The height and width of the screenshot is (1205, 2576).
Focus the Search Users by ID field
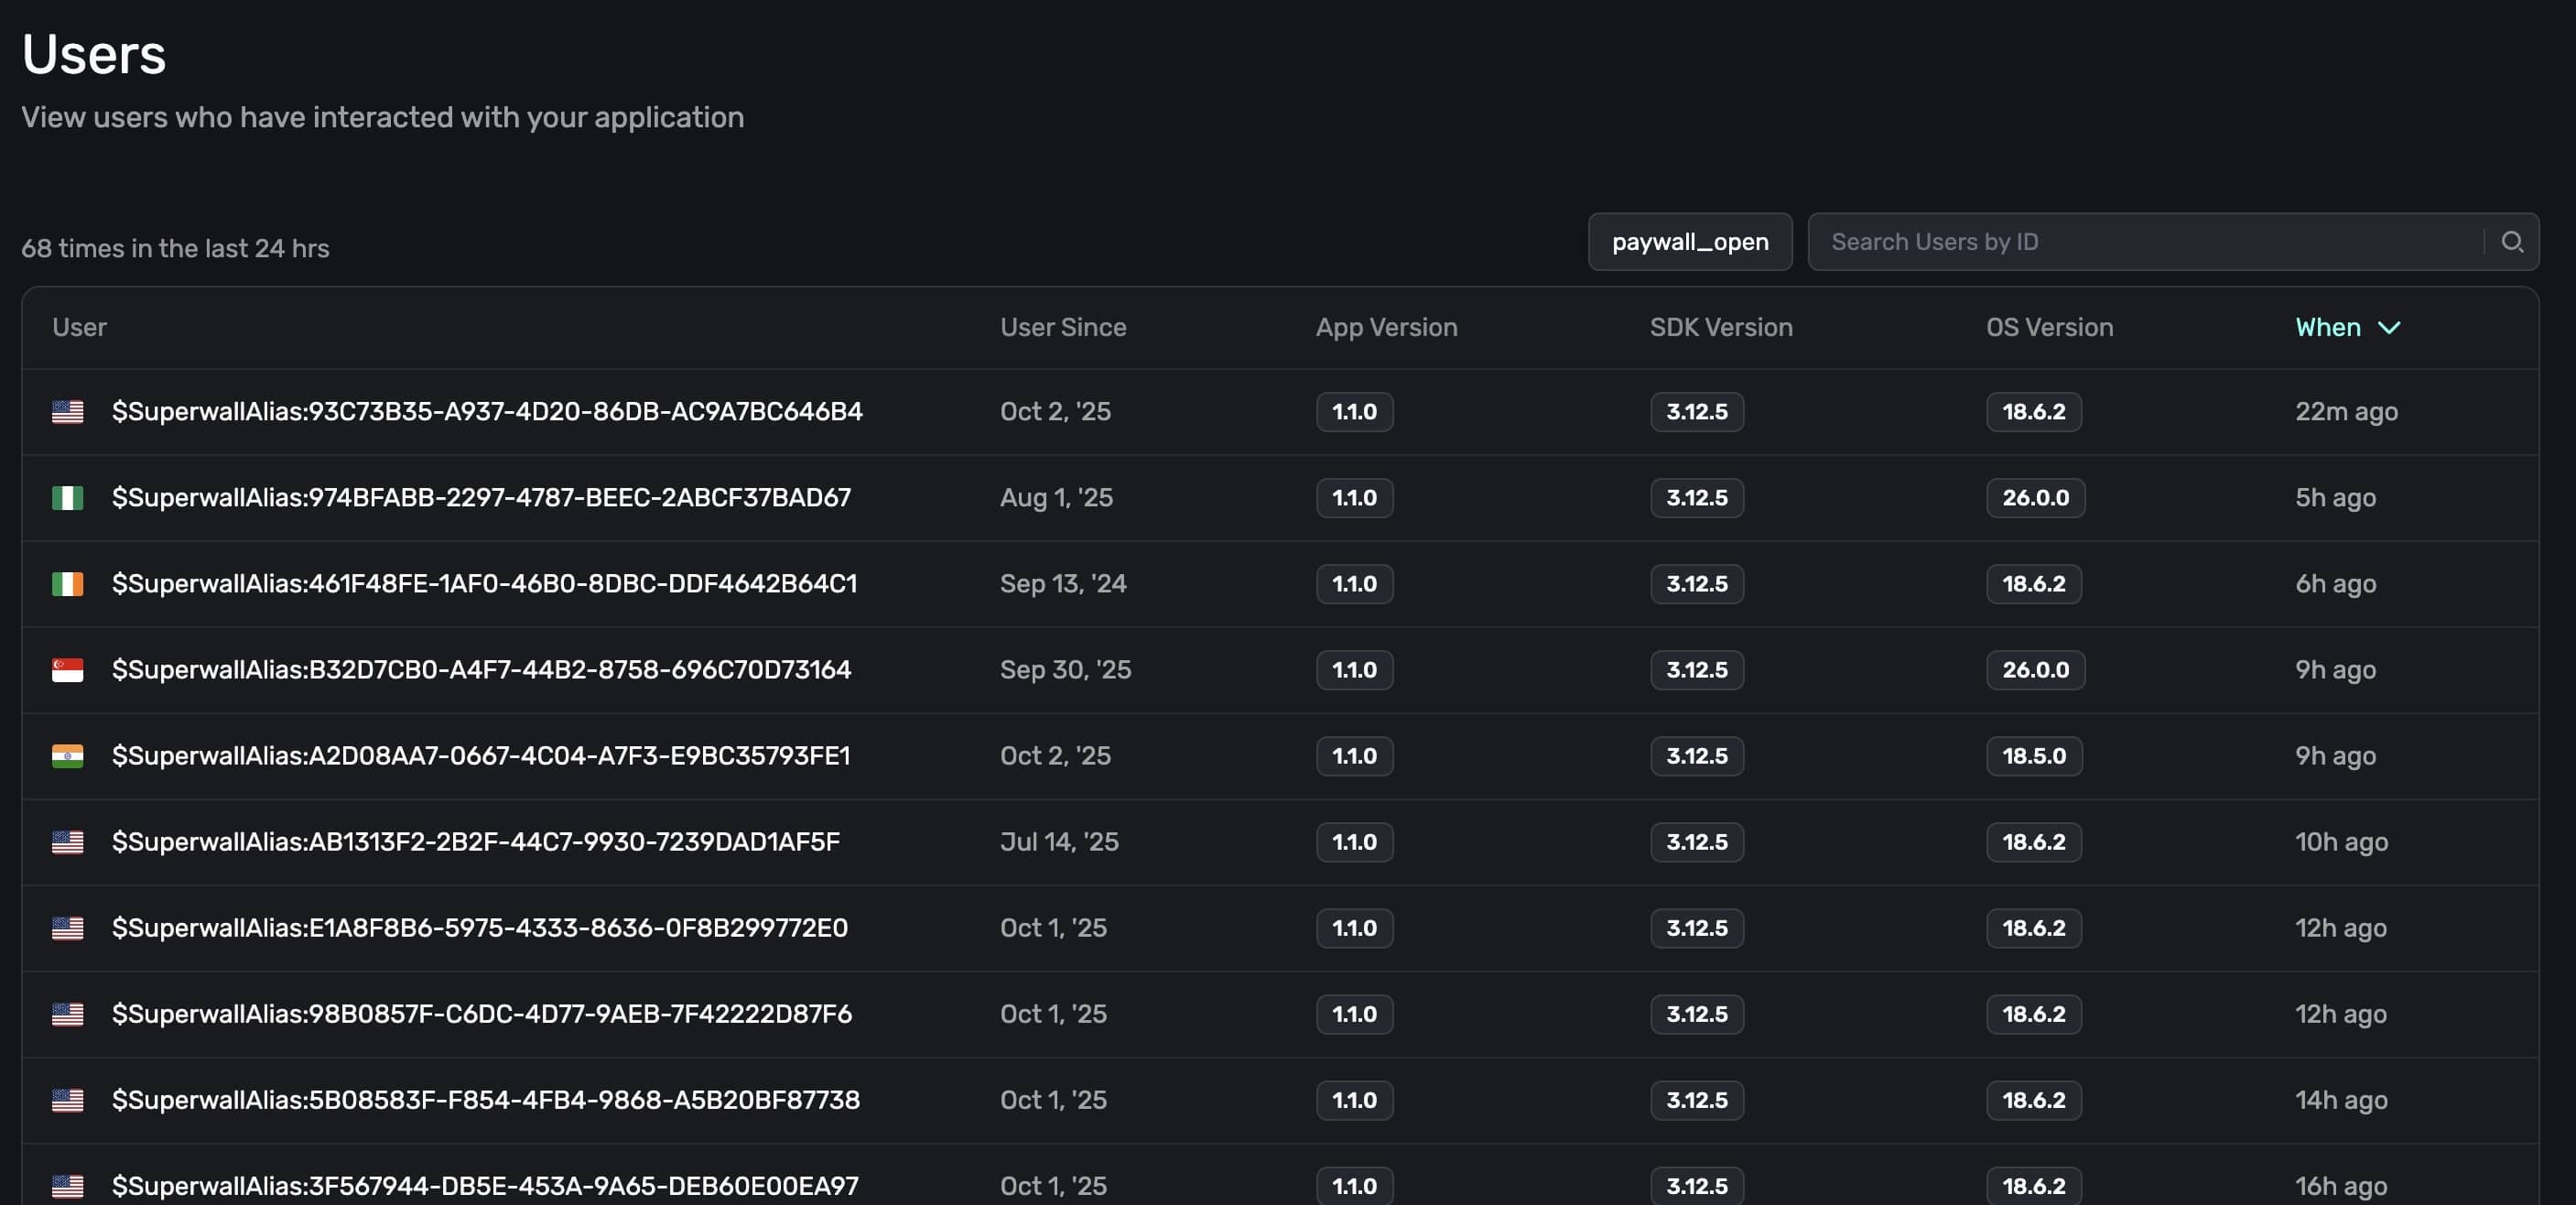(2140, 242)
